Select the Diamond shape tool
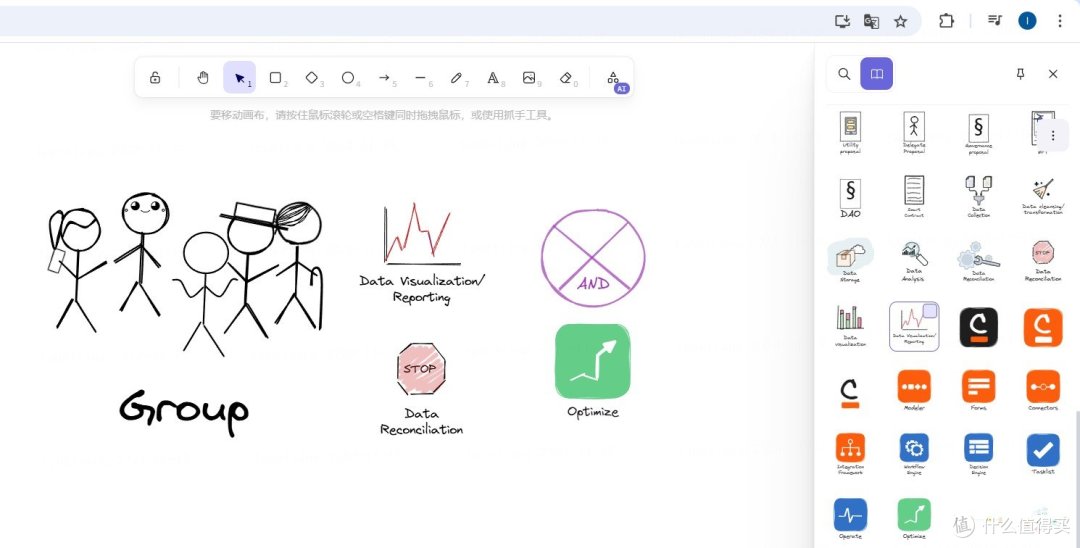 [x=312, y=78]
